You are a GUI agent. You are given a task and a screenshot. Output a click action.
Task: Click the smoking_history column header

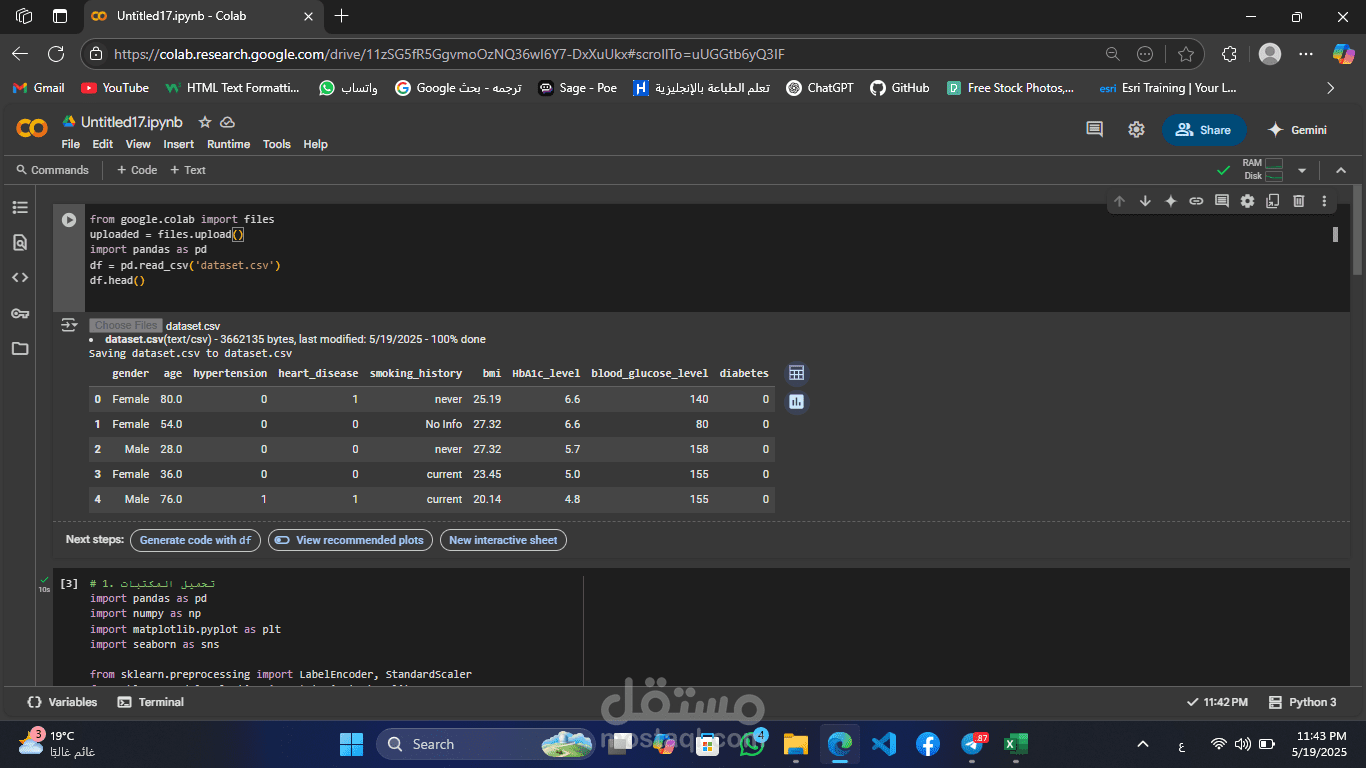[416, 373]
